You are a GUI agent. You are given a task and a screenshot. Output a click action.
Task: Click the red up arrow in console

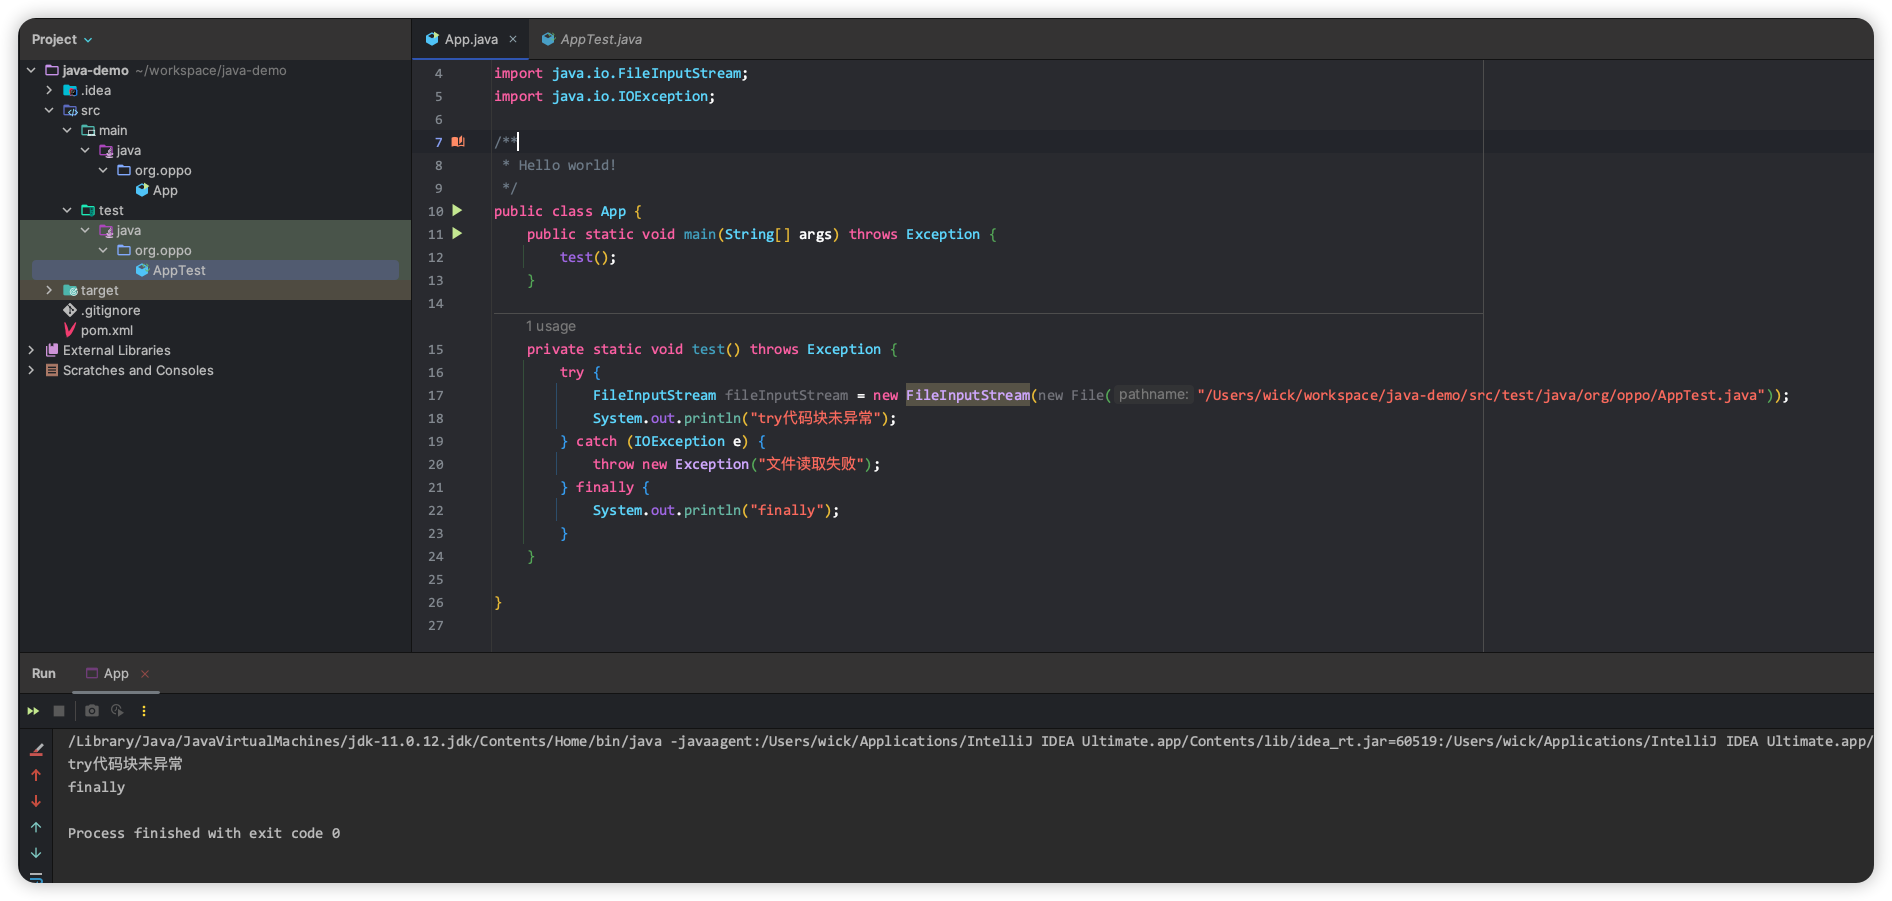click(x=36, y=775)
